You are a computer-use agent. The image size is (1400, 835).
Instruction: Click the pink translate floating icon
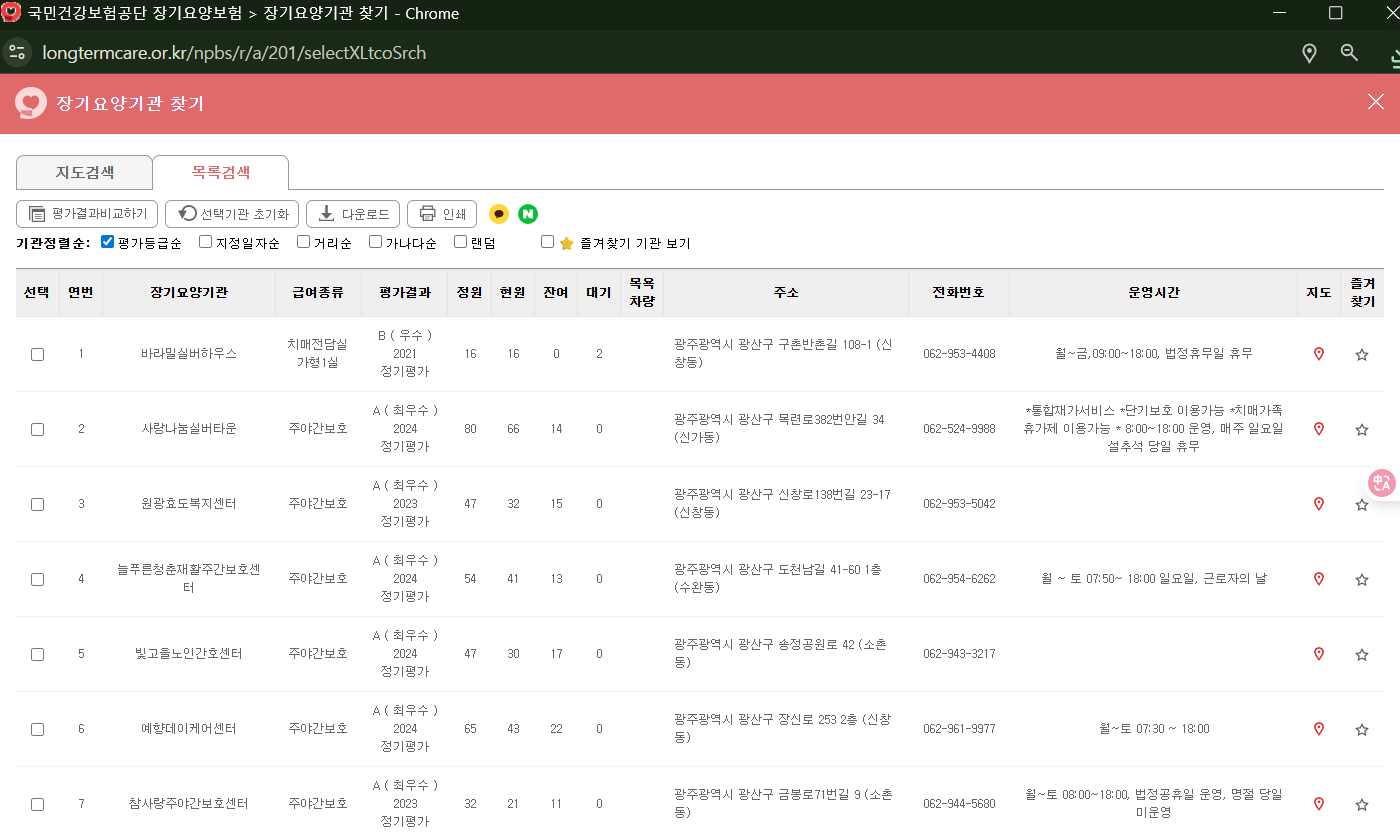point(1383,483)
